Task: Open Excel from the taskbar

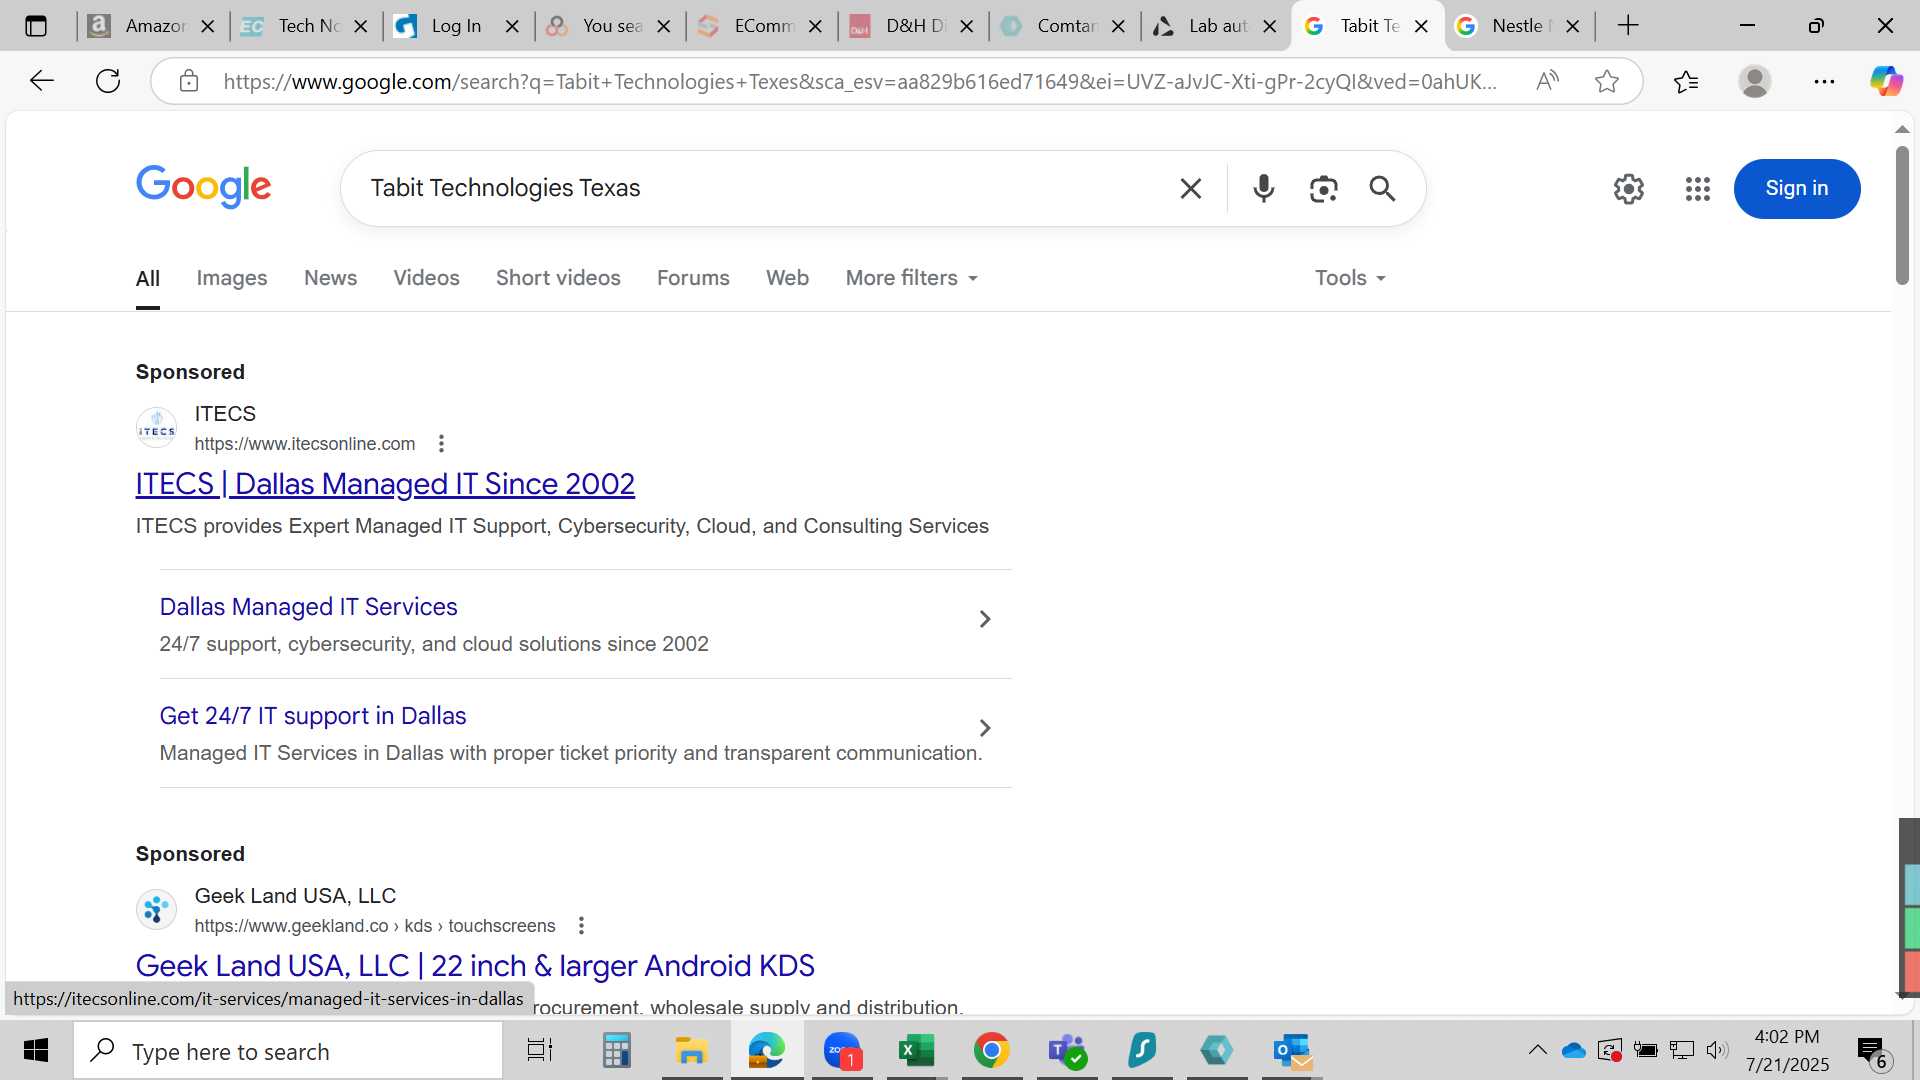Action: pyautogui.click(x=916, y=1051)
